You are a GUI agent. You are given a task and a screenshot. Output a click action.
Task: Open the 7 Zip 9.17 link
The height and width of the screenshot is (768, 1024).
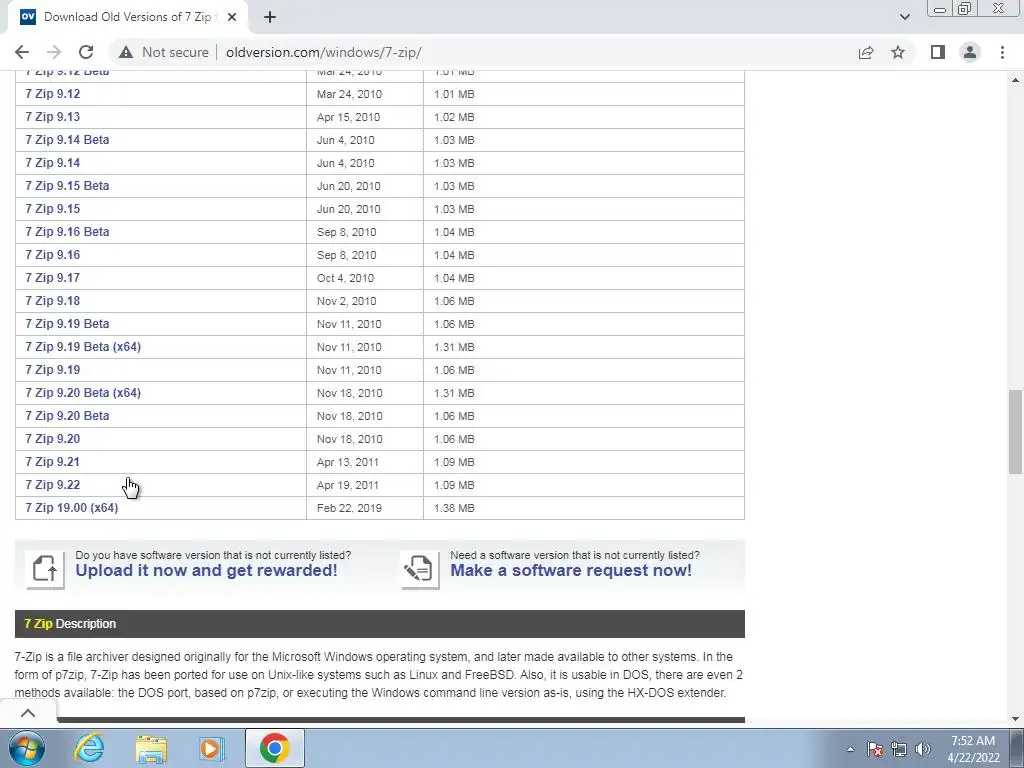tap(53, 278)
